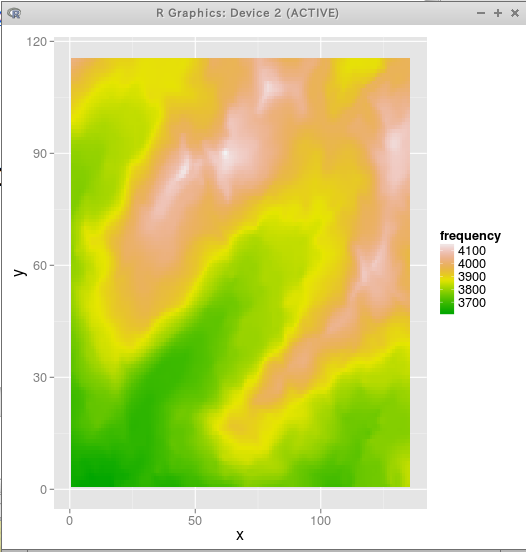
Task: Select the 3800 legend label
Action: click(x=472, y=290)
